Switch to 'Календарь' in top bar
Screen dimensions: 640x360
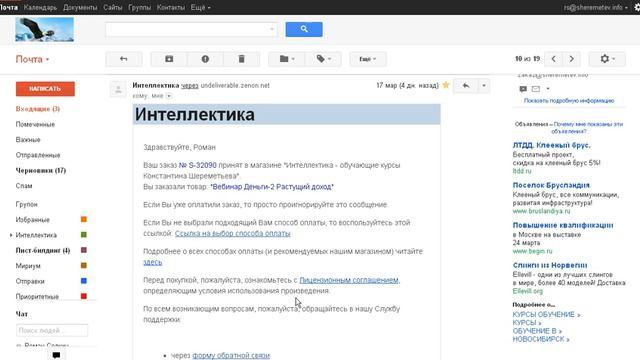40,7
